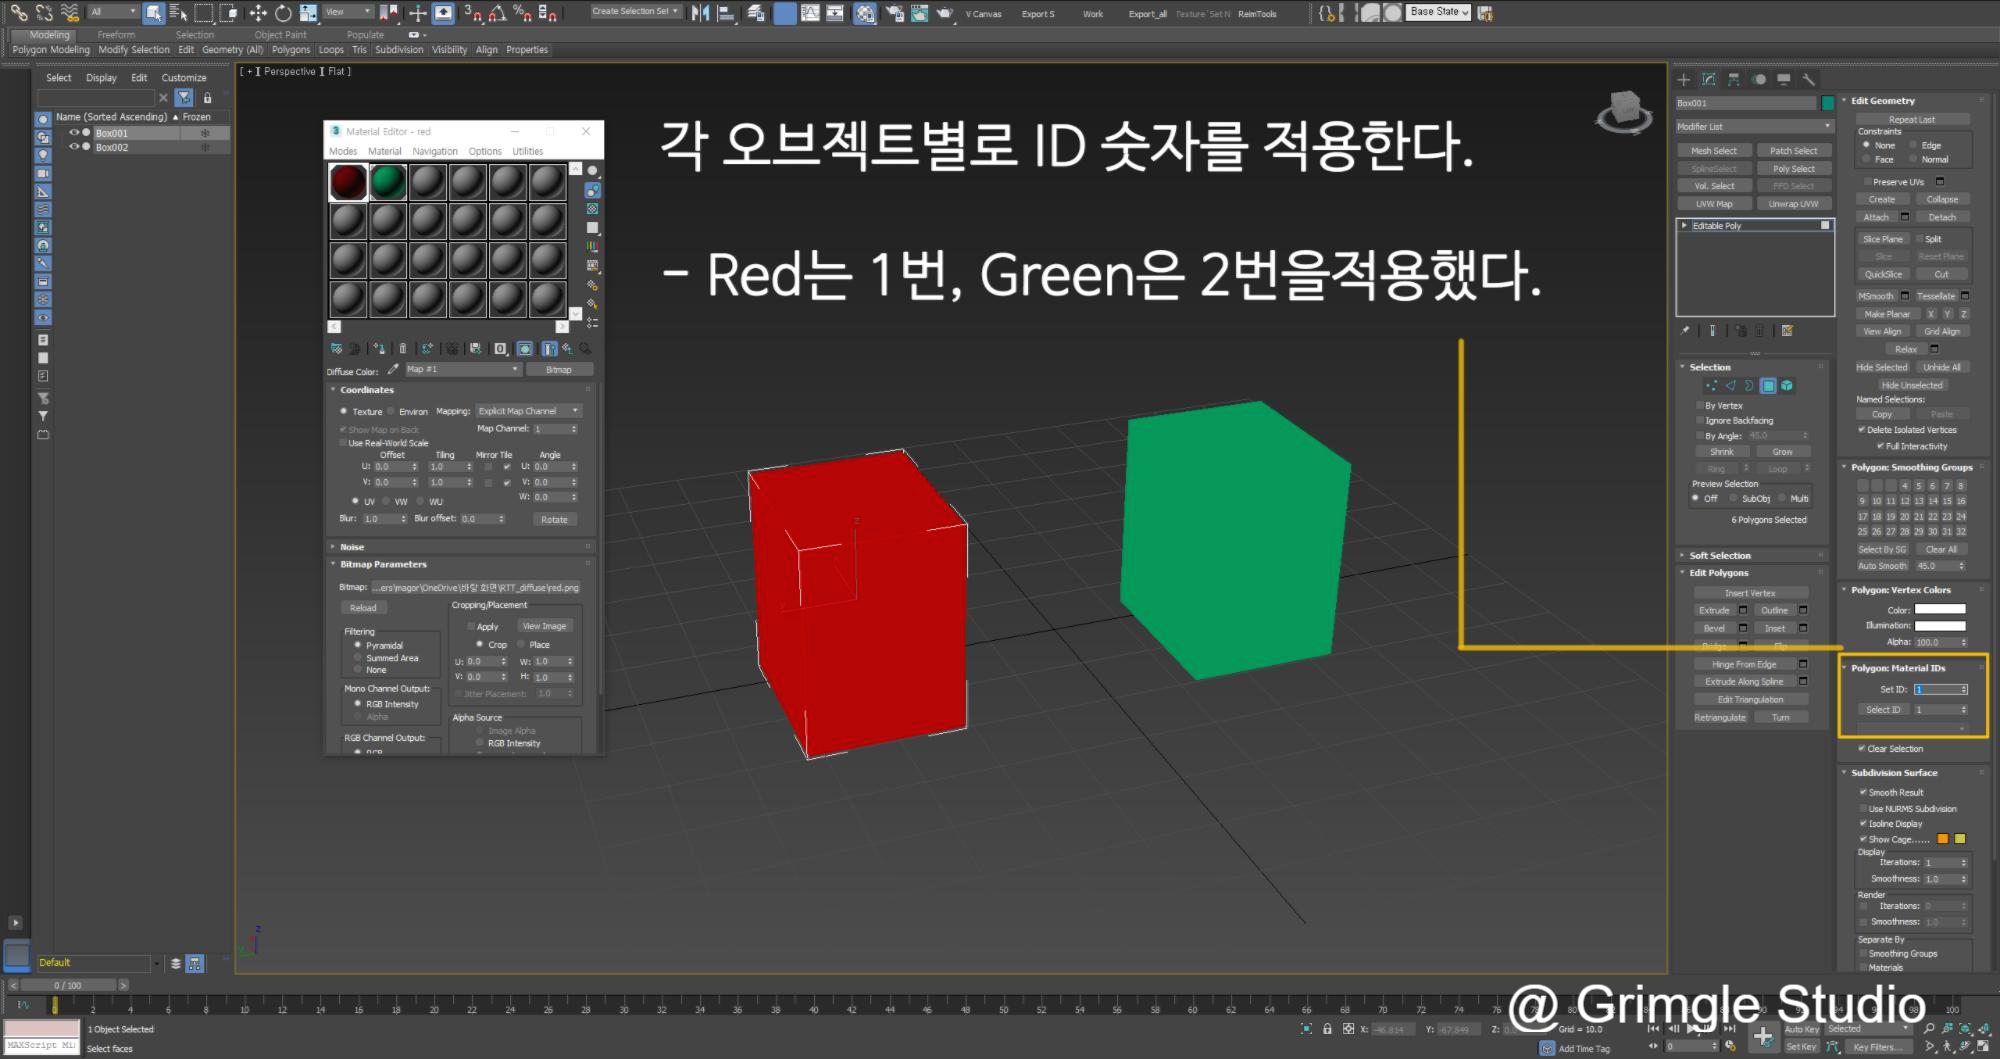Click the ViewCube in viewport
The image size is (2000, 1059).
coord(1624,111)
